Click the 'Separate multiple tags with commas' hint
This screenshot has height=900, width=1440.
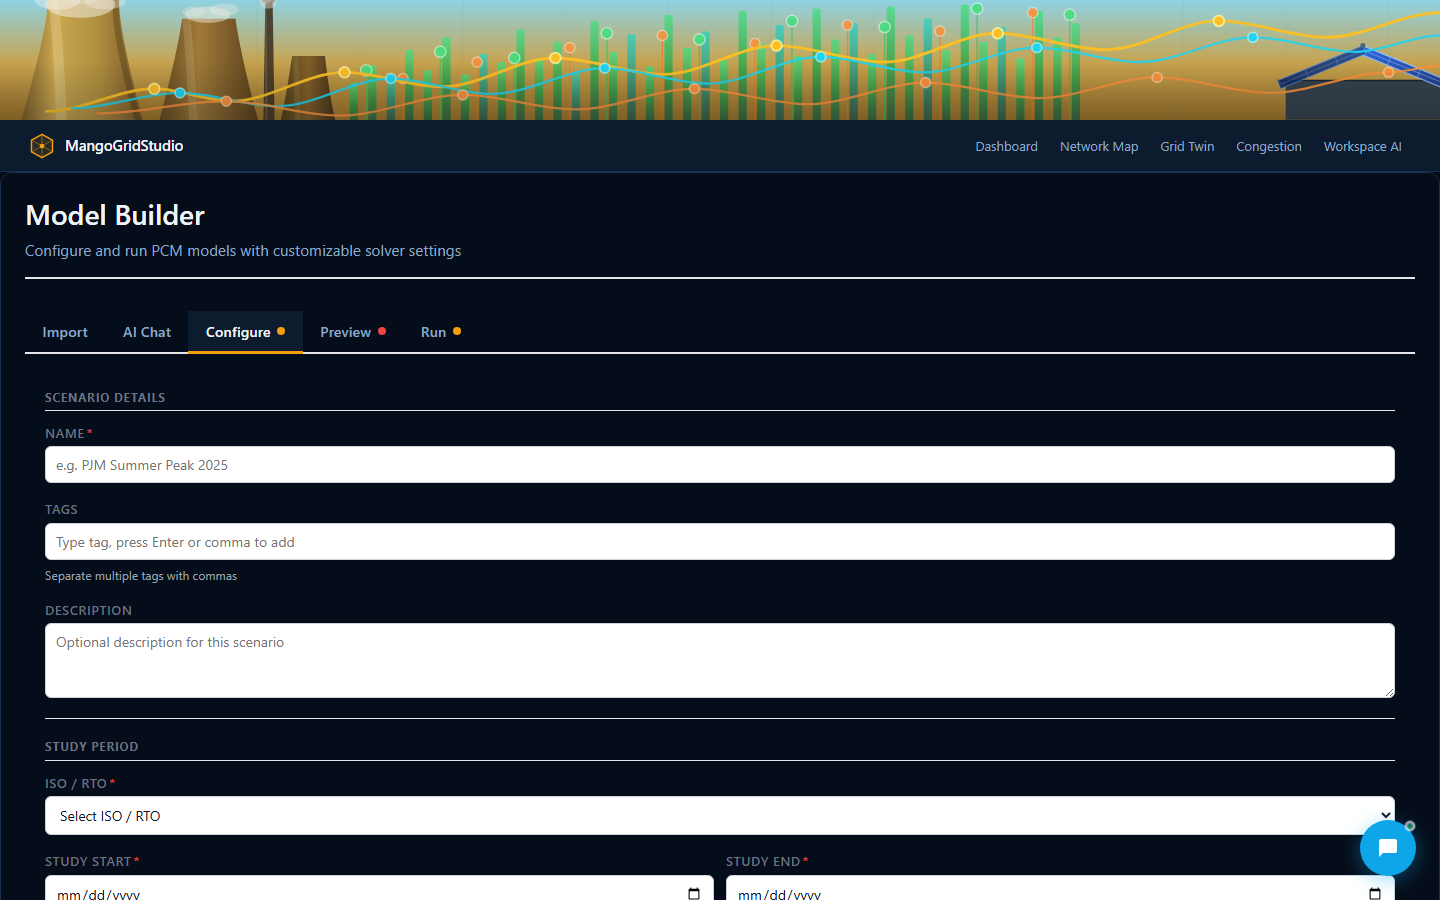pos(141,576)
